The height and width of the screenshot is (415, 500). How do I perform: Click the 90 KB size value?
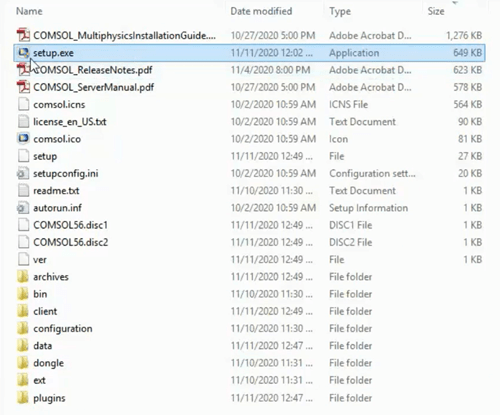click(x=470, y=122)
